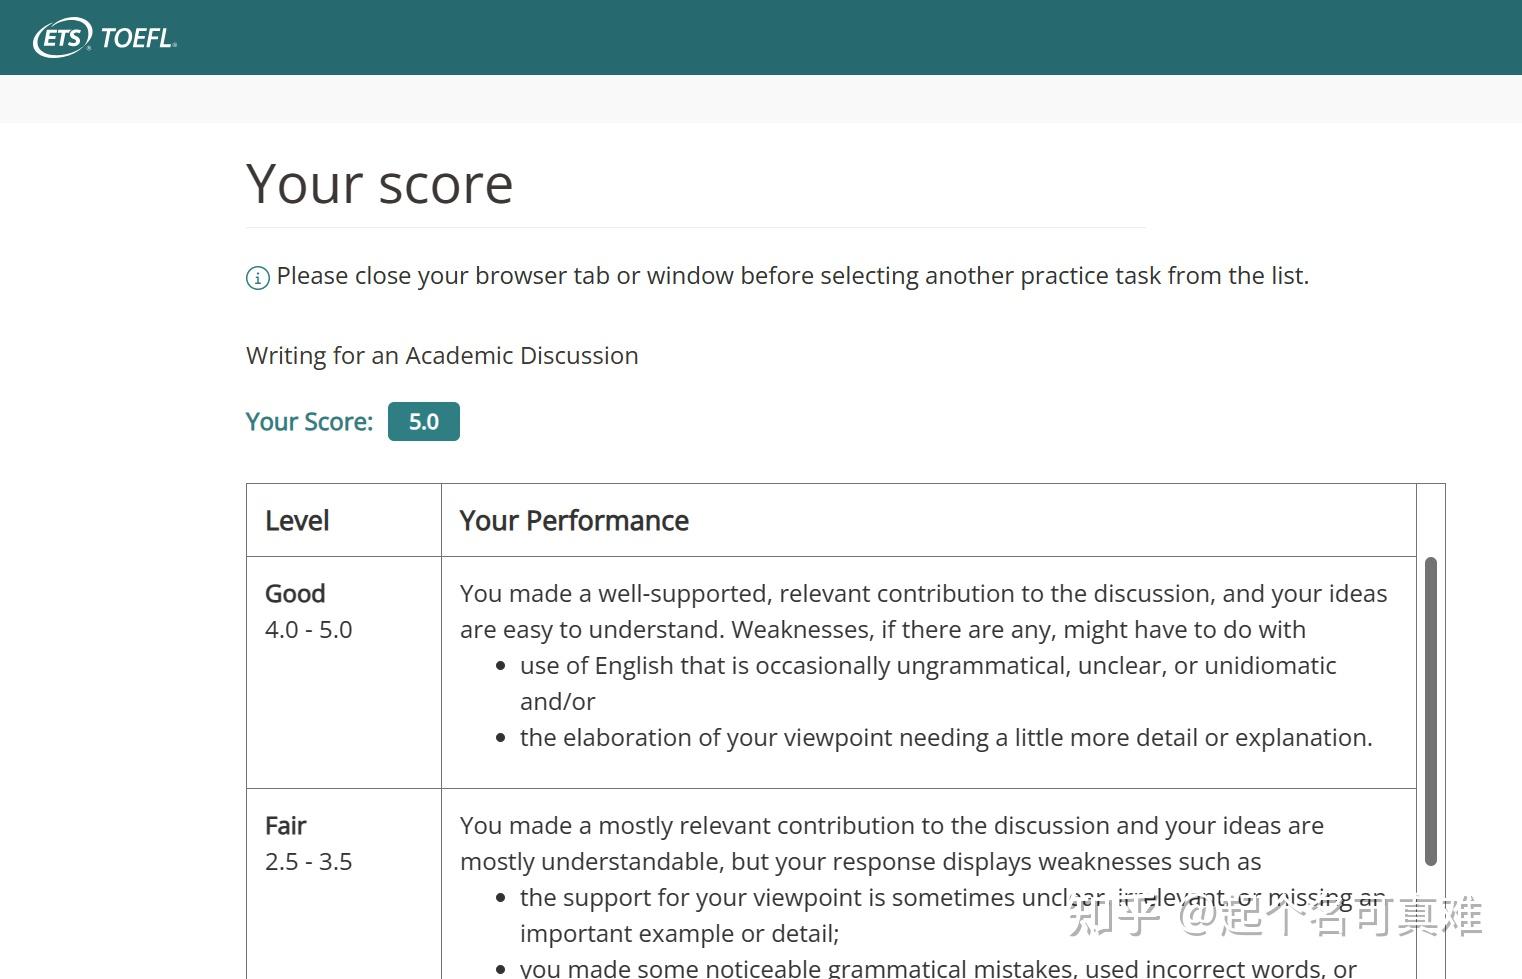Click the "Your Performance" column header
1522x979 pixels.
pyautogui.click(x=574, y=521)
